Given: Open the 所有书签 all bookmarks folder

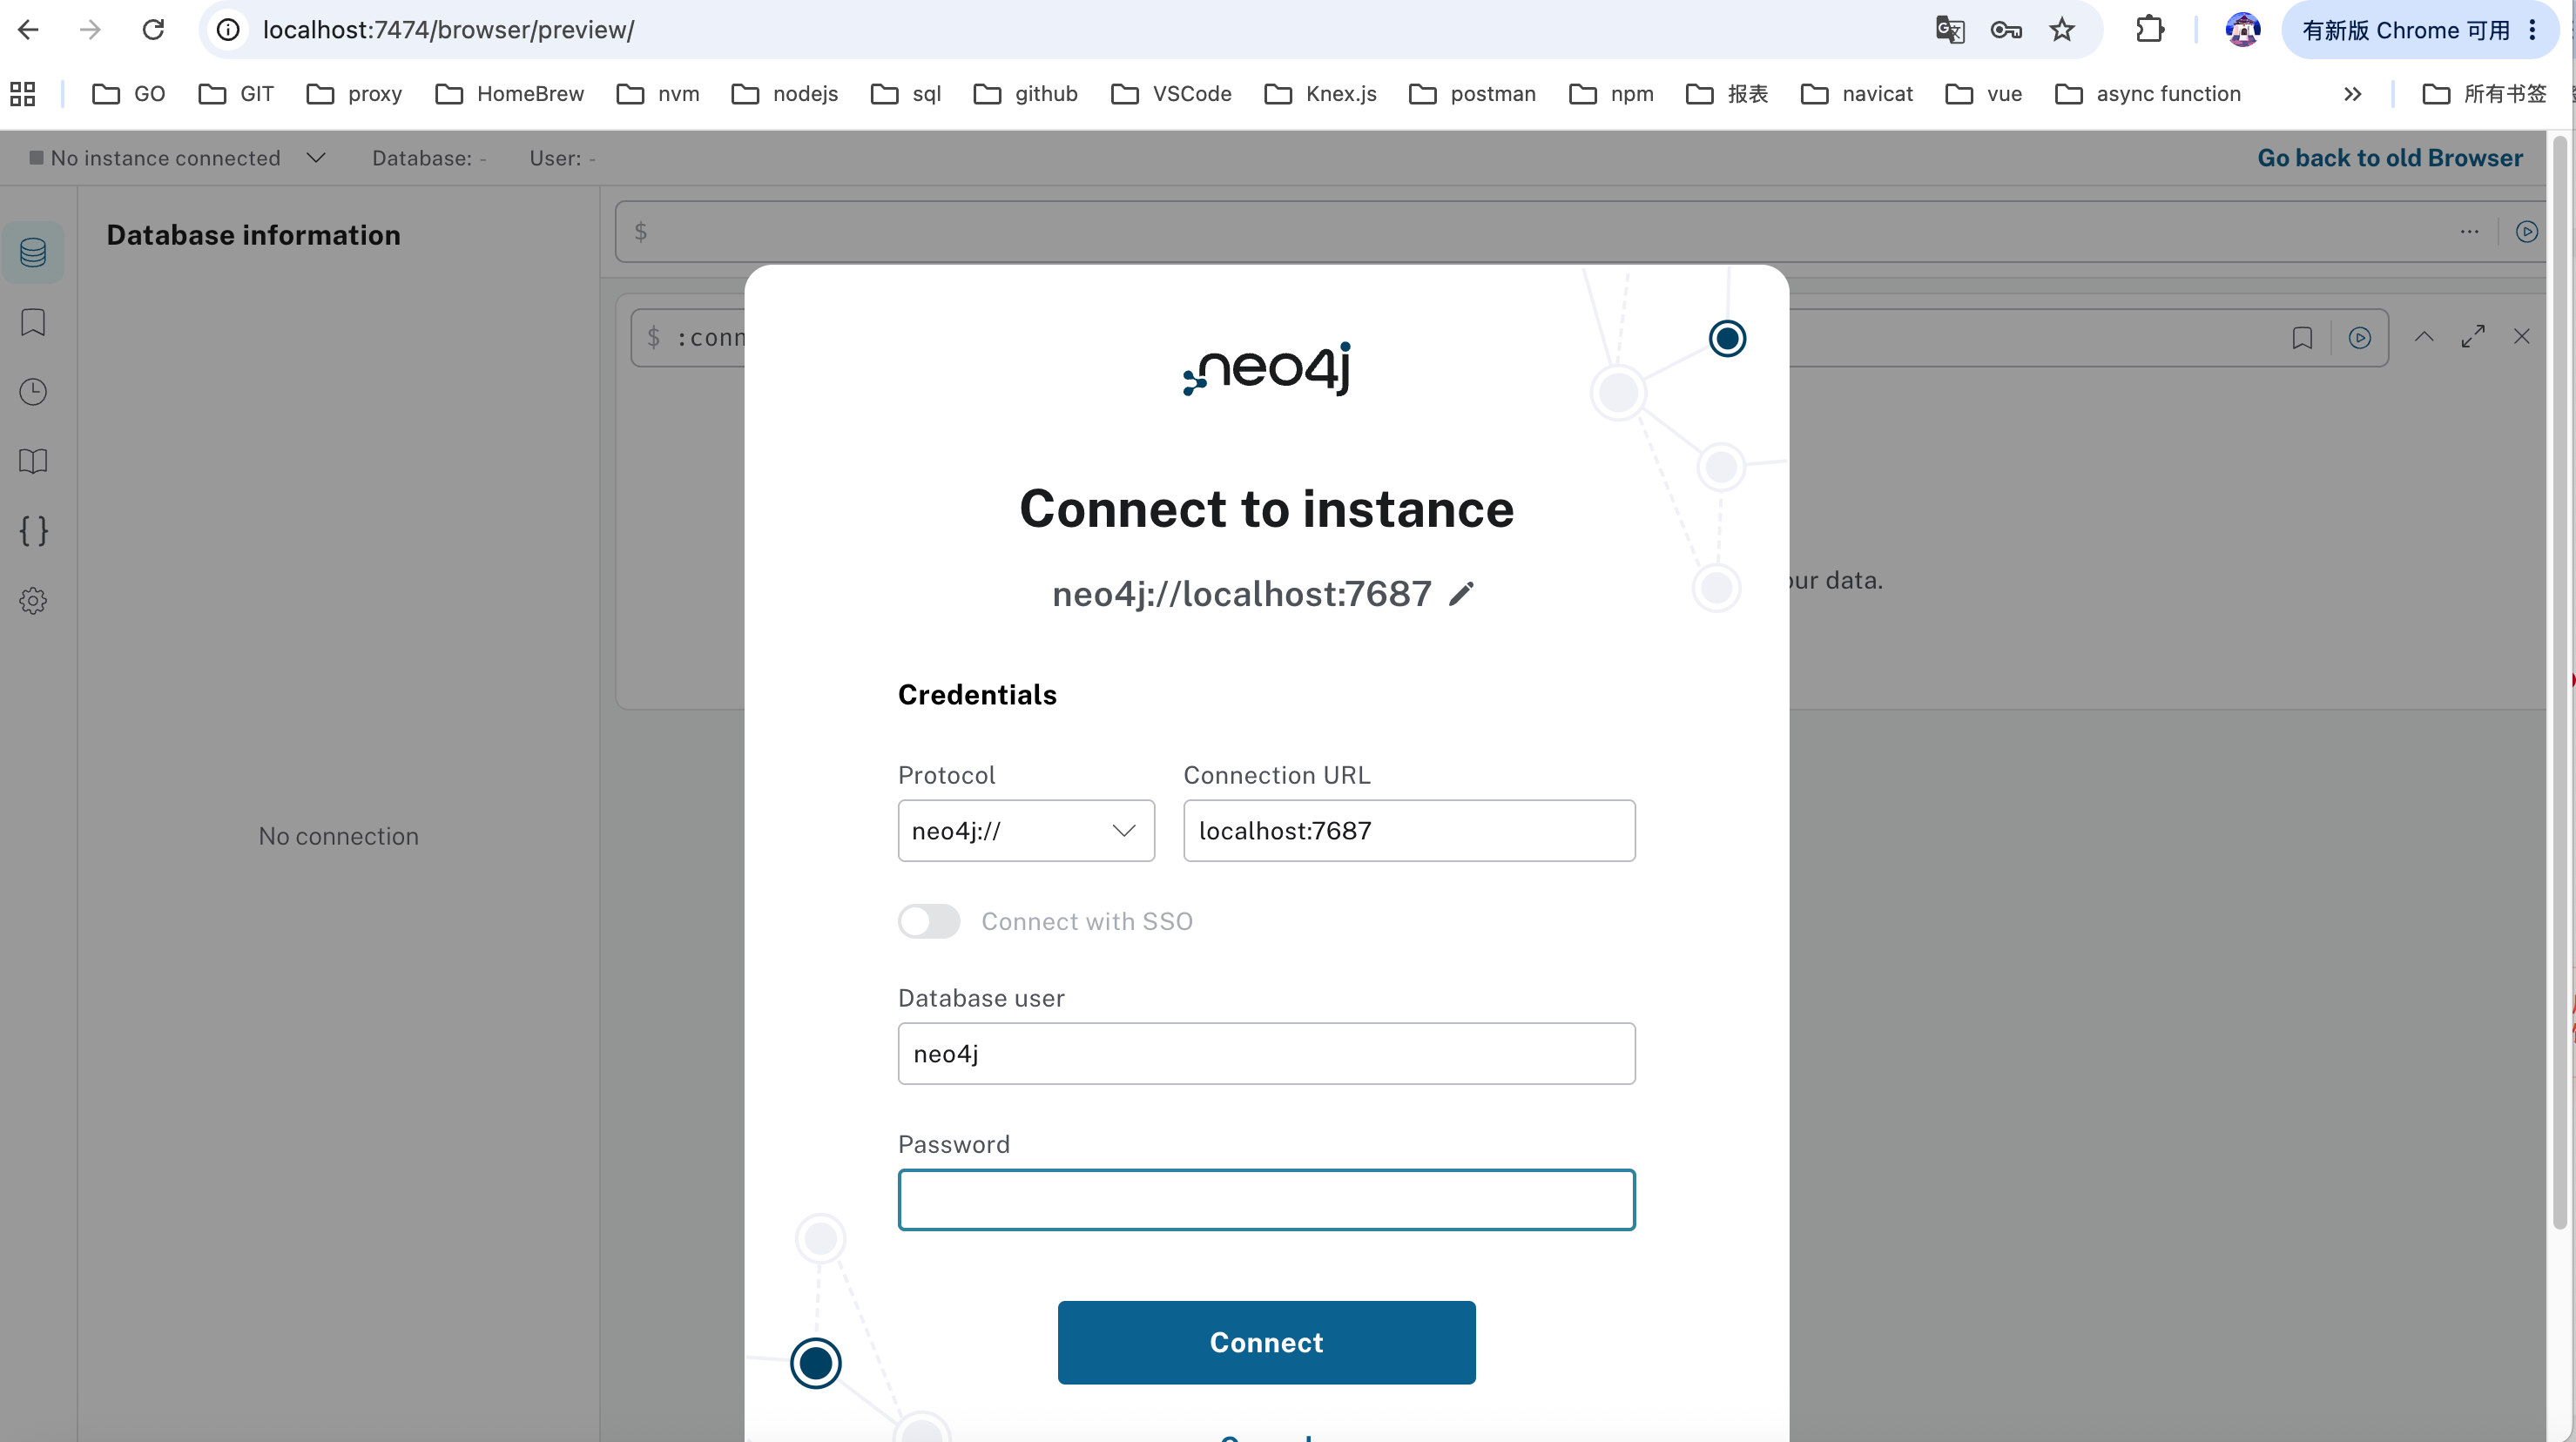Looking at the screenshot, I should (x=2485, y=94).
